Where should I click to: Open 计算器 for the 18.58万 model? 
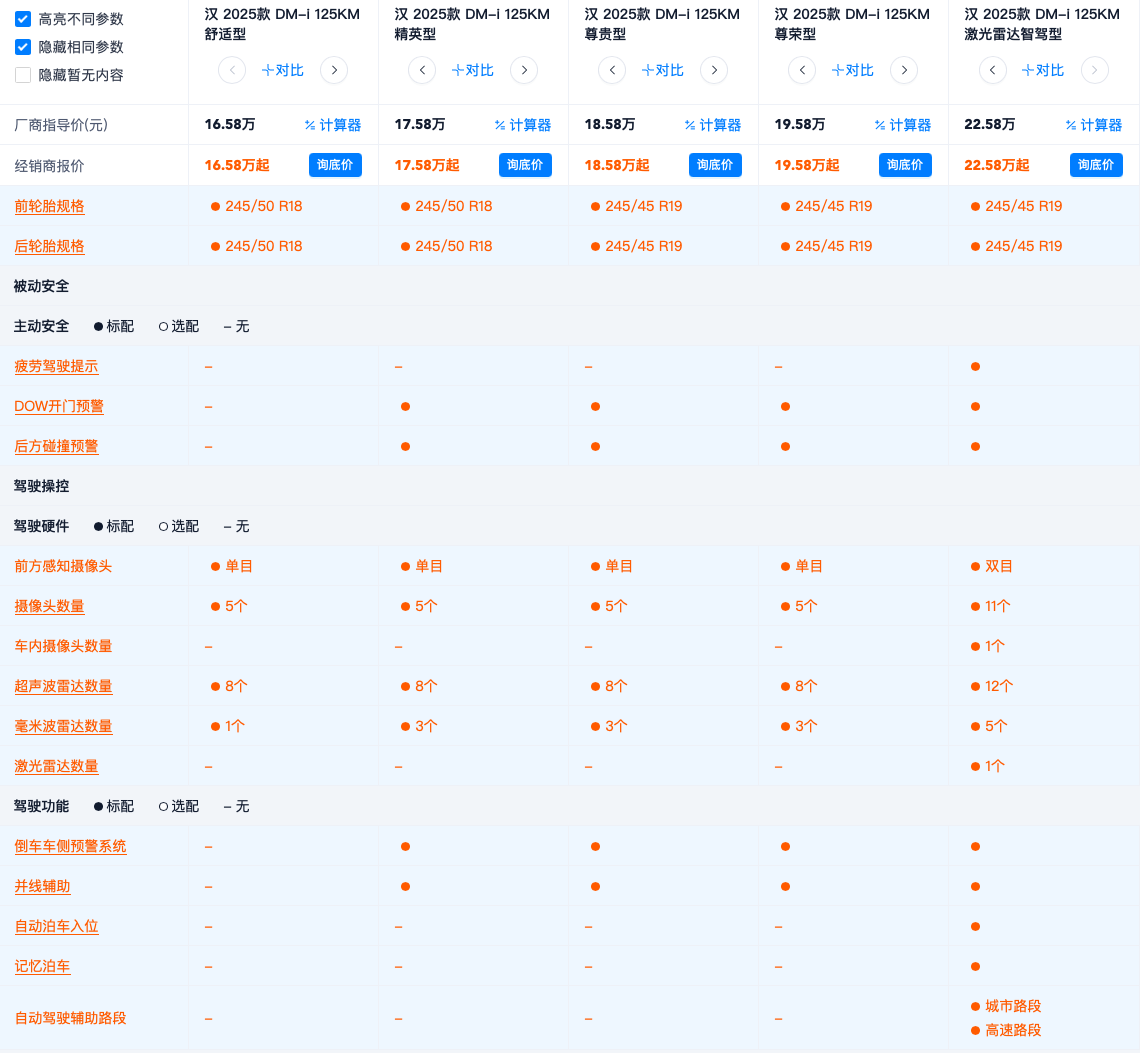click(712, 125)
